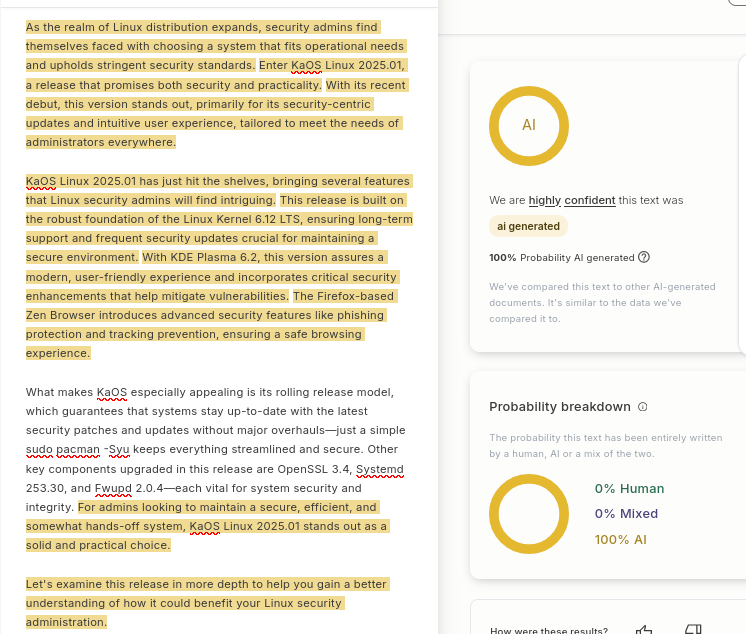Click the 'How were these results?' prompt
The image size is (746, 634).
[x=548, y=630]
